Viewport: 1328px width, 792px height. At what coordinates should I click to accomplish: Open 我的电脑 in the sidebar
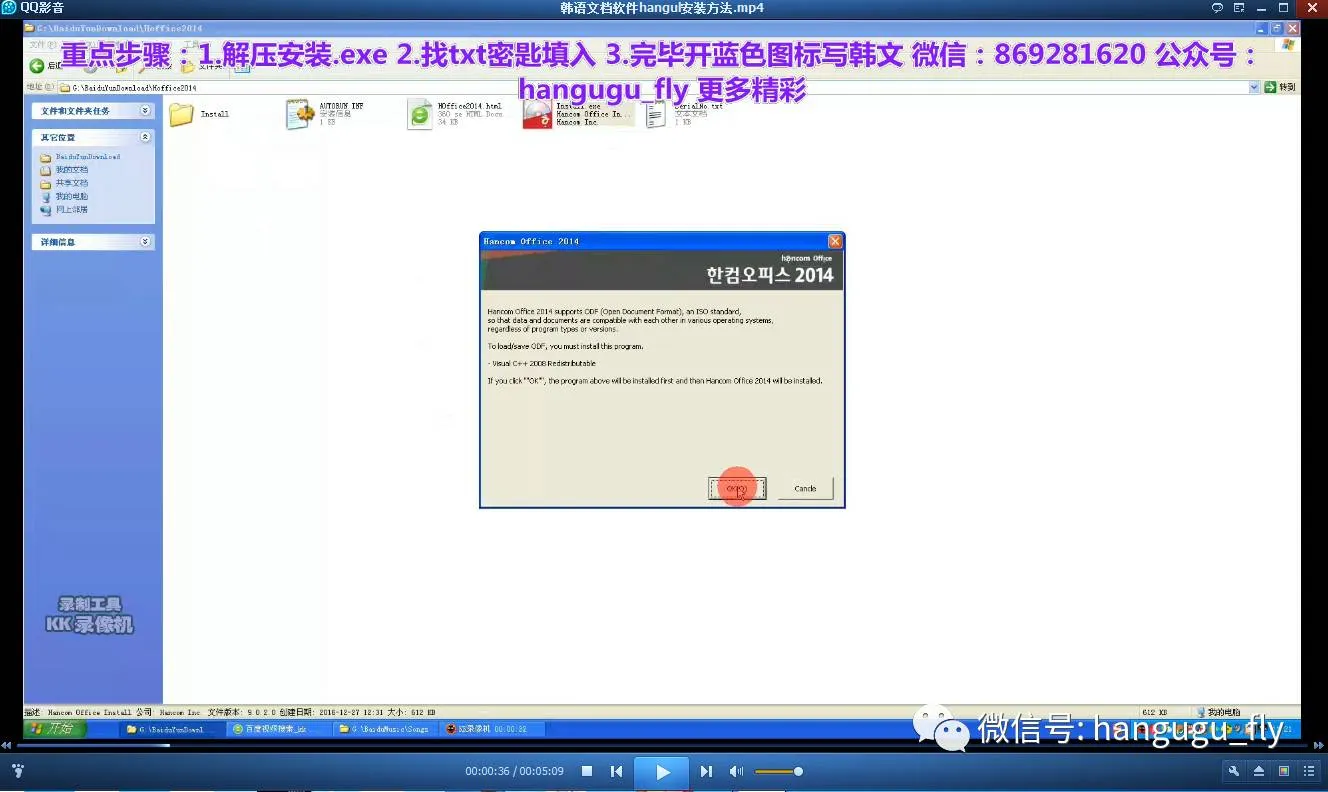pyautogui.click(x=71, y=197)
